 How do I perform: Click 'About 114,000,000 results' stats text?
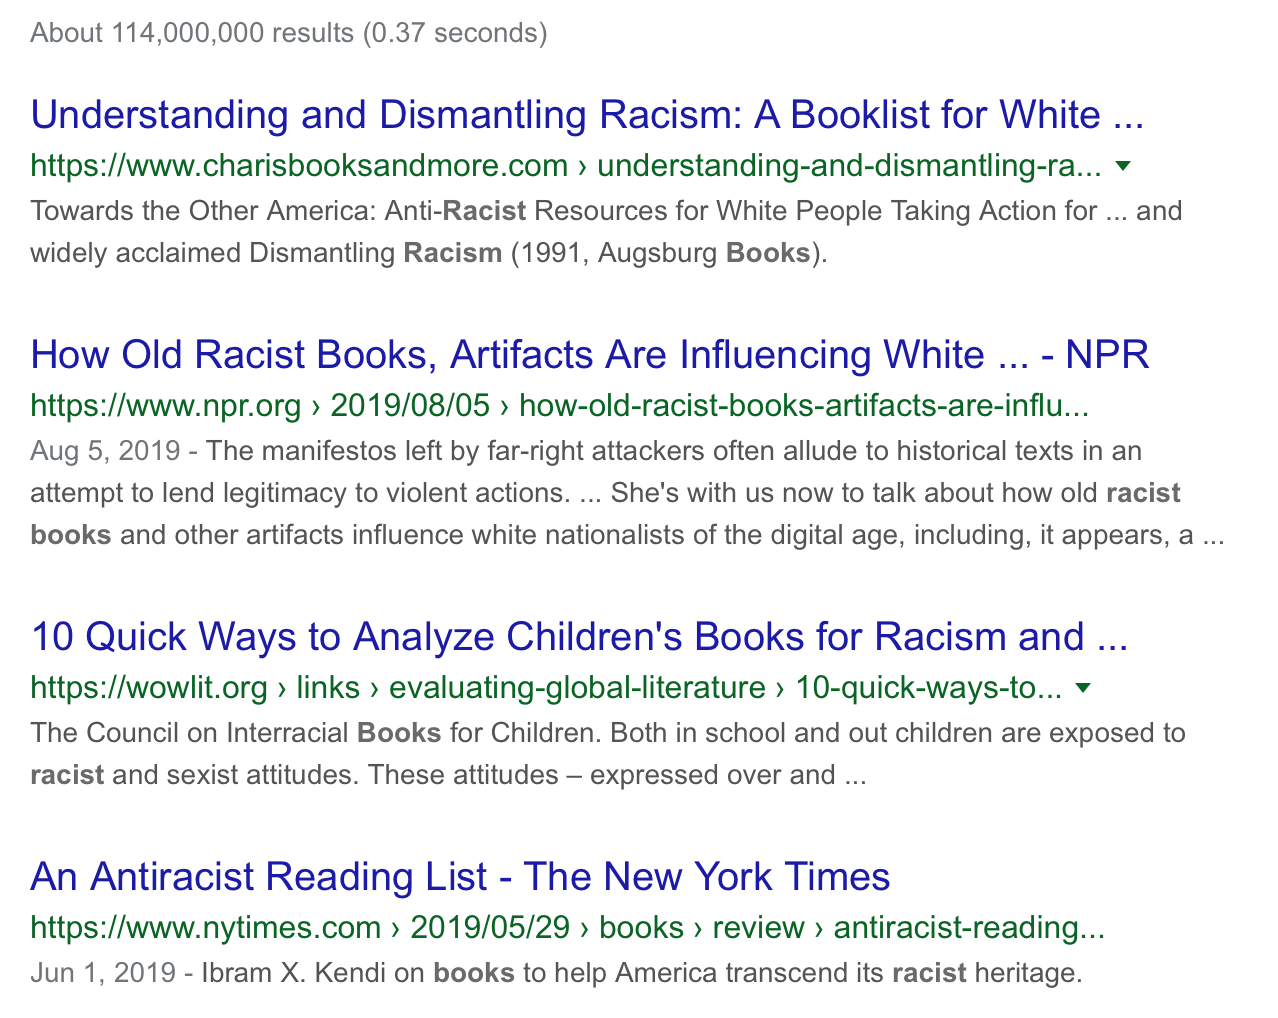[x=289, y=33]
